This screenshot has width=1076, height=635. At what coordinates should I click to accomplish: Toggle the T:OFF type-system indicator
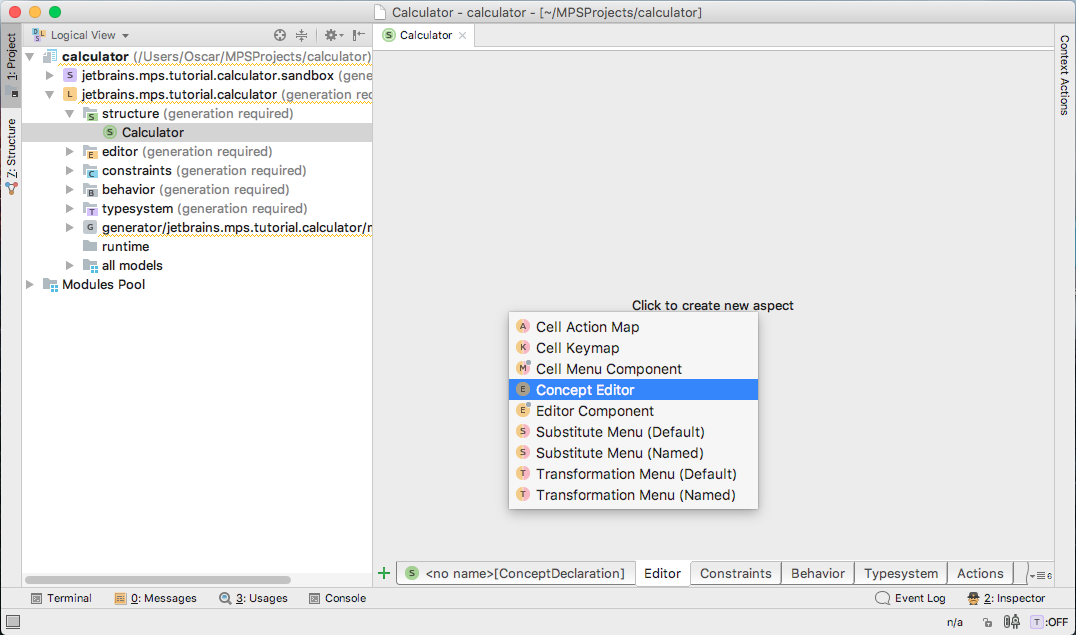1050,622
